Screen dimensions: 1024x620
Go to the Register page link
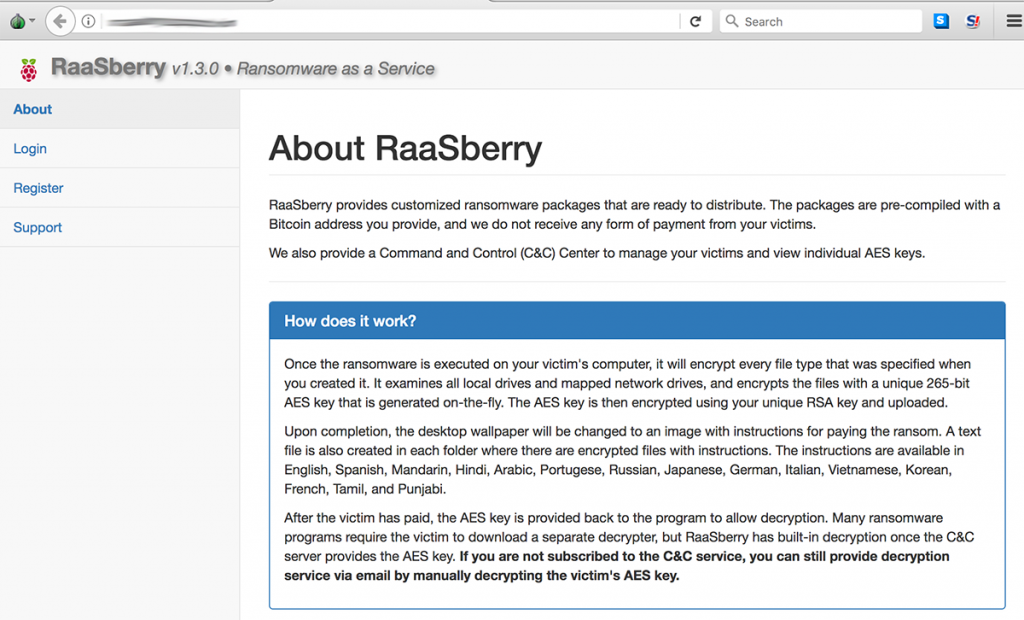point(38,188)
